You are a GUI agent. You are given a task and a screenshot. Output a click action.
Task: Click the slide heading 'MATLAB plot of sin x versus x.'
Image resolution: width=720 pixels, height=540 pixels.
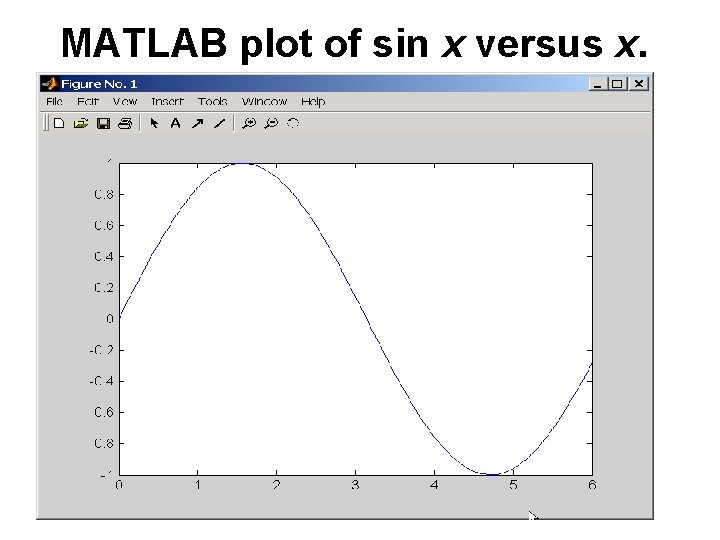(x=354, y=44)
